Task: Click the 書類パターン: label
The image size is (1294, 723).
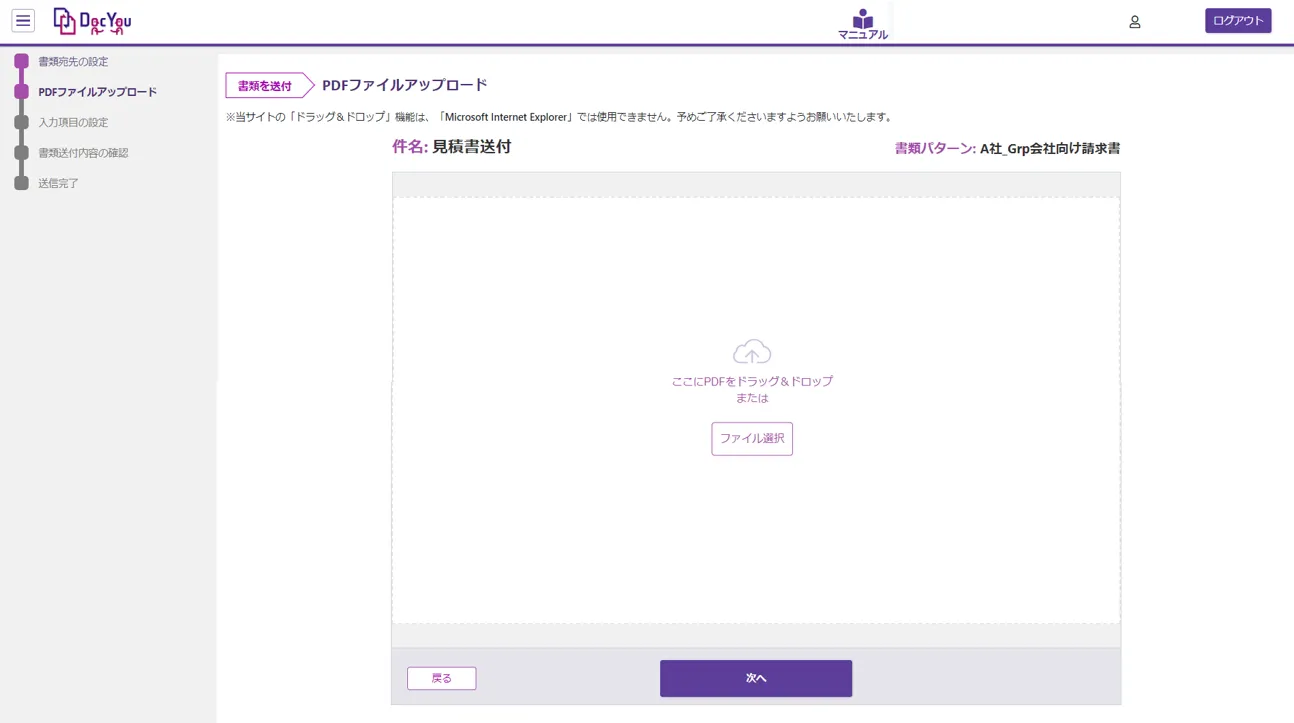Action: (x=935, y=149)
